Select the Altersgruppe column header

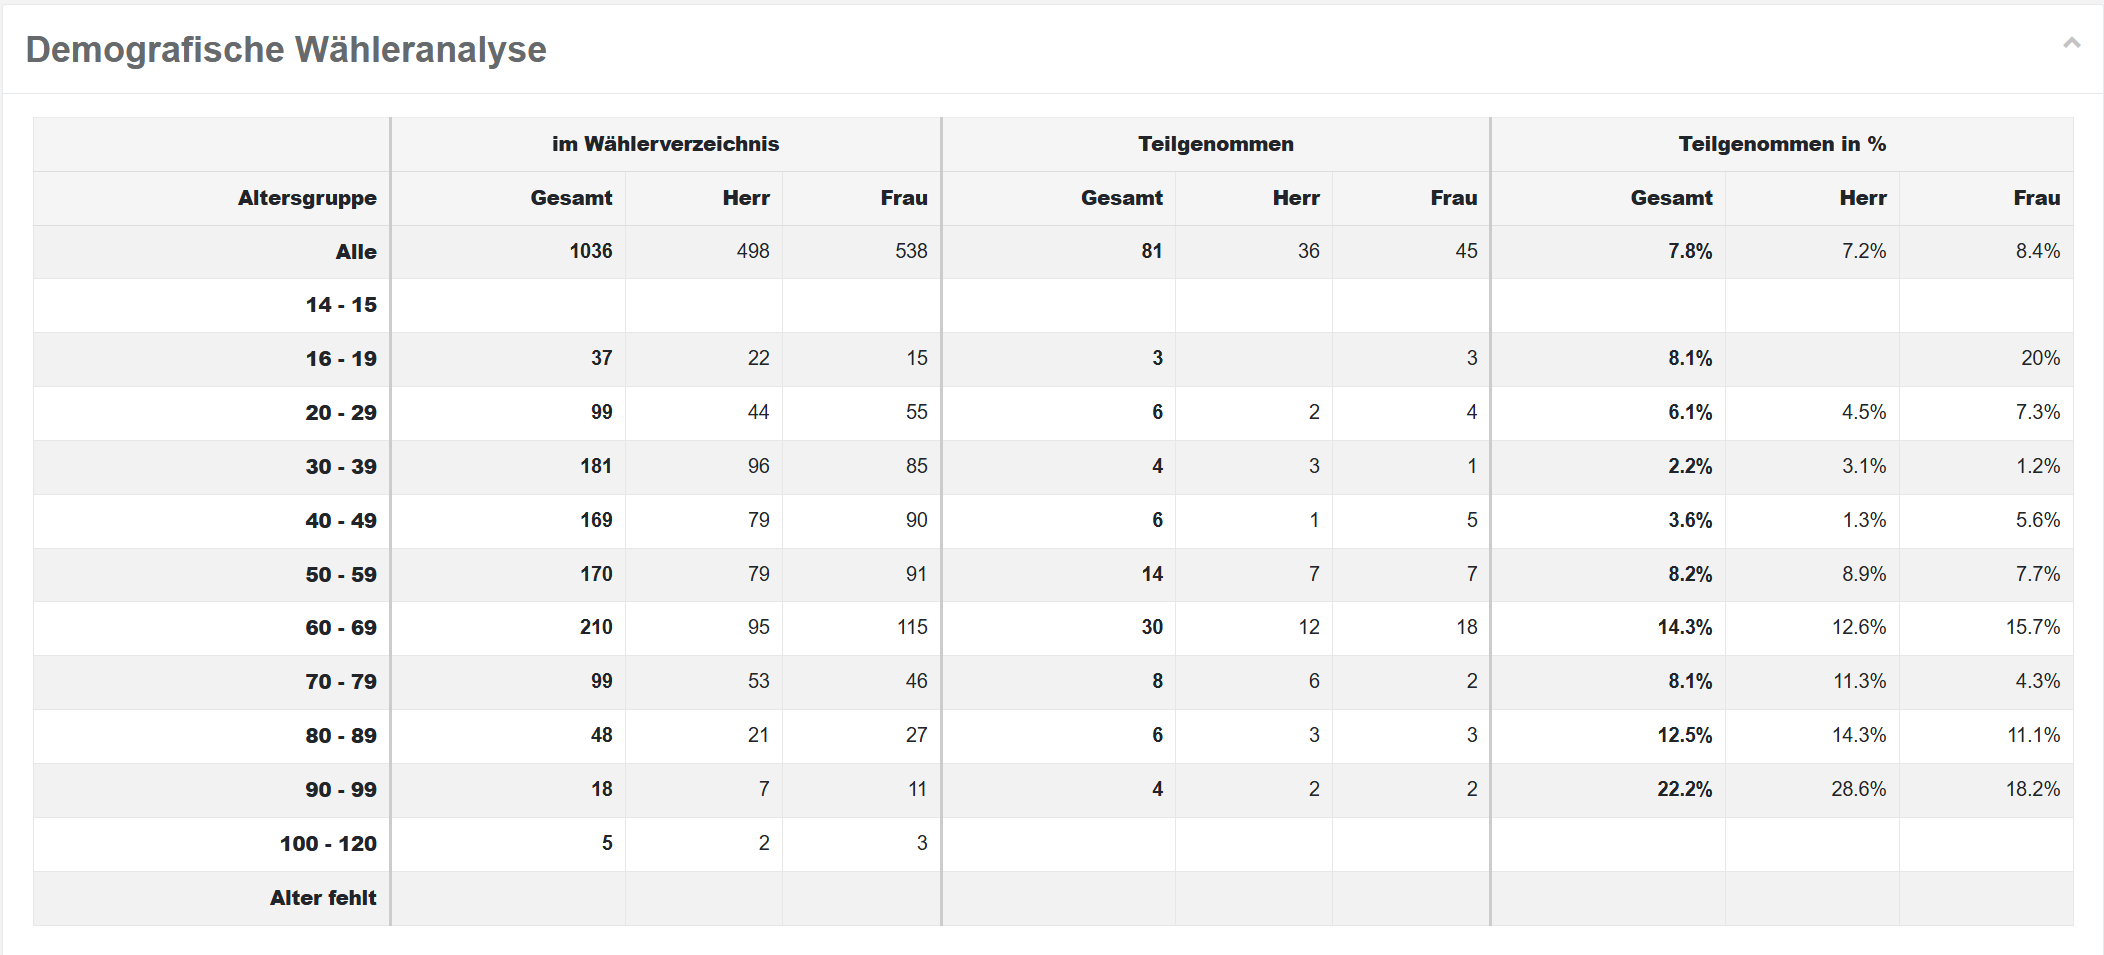307,198
